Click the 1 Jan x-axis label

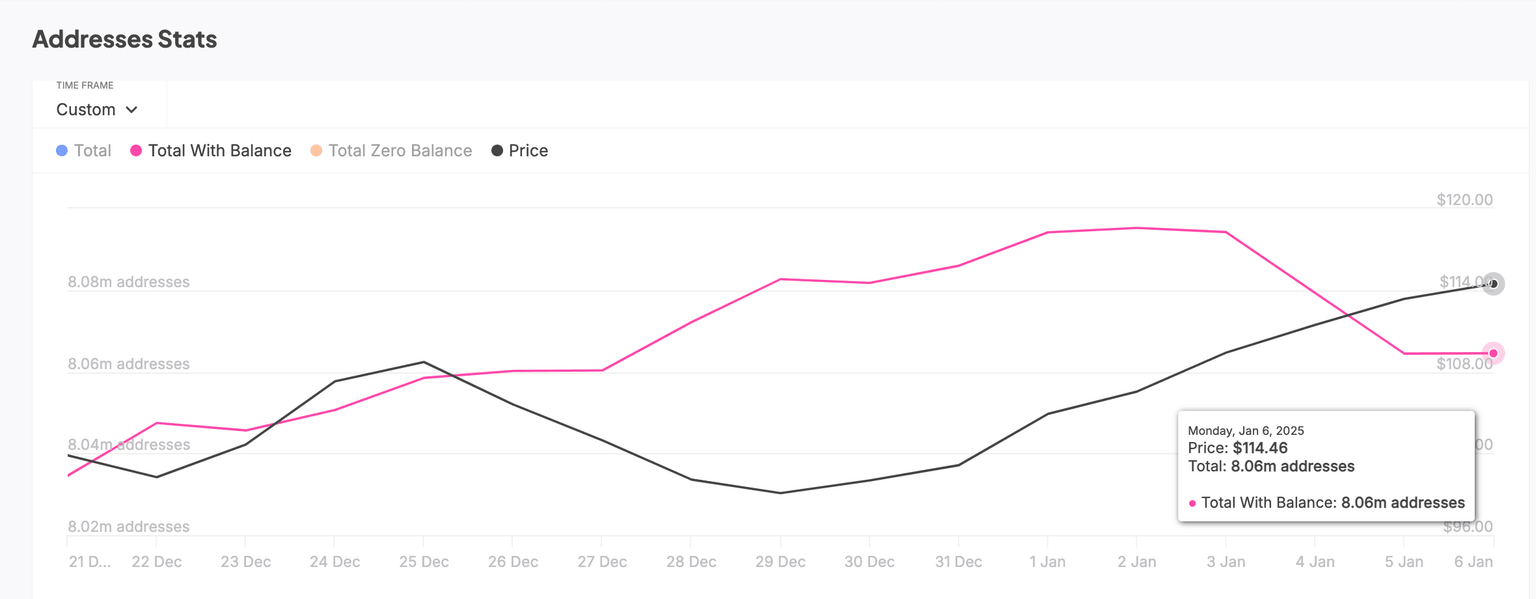click(1047, 562)
